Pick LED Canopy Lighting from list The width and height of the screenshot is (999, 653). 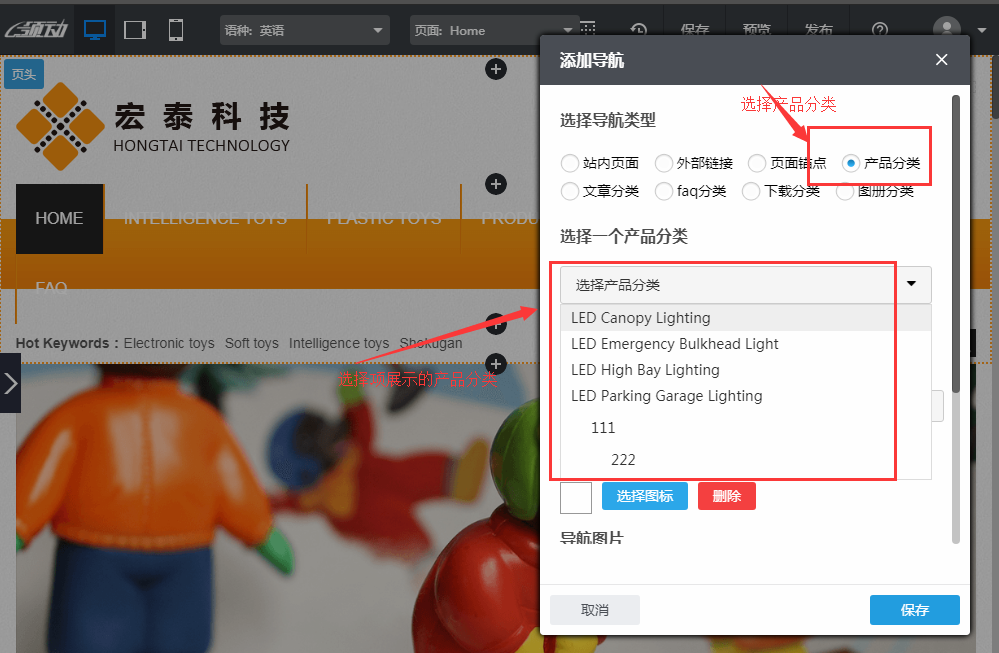641,318
